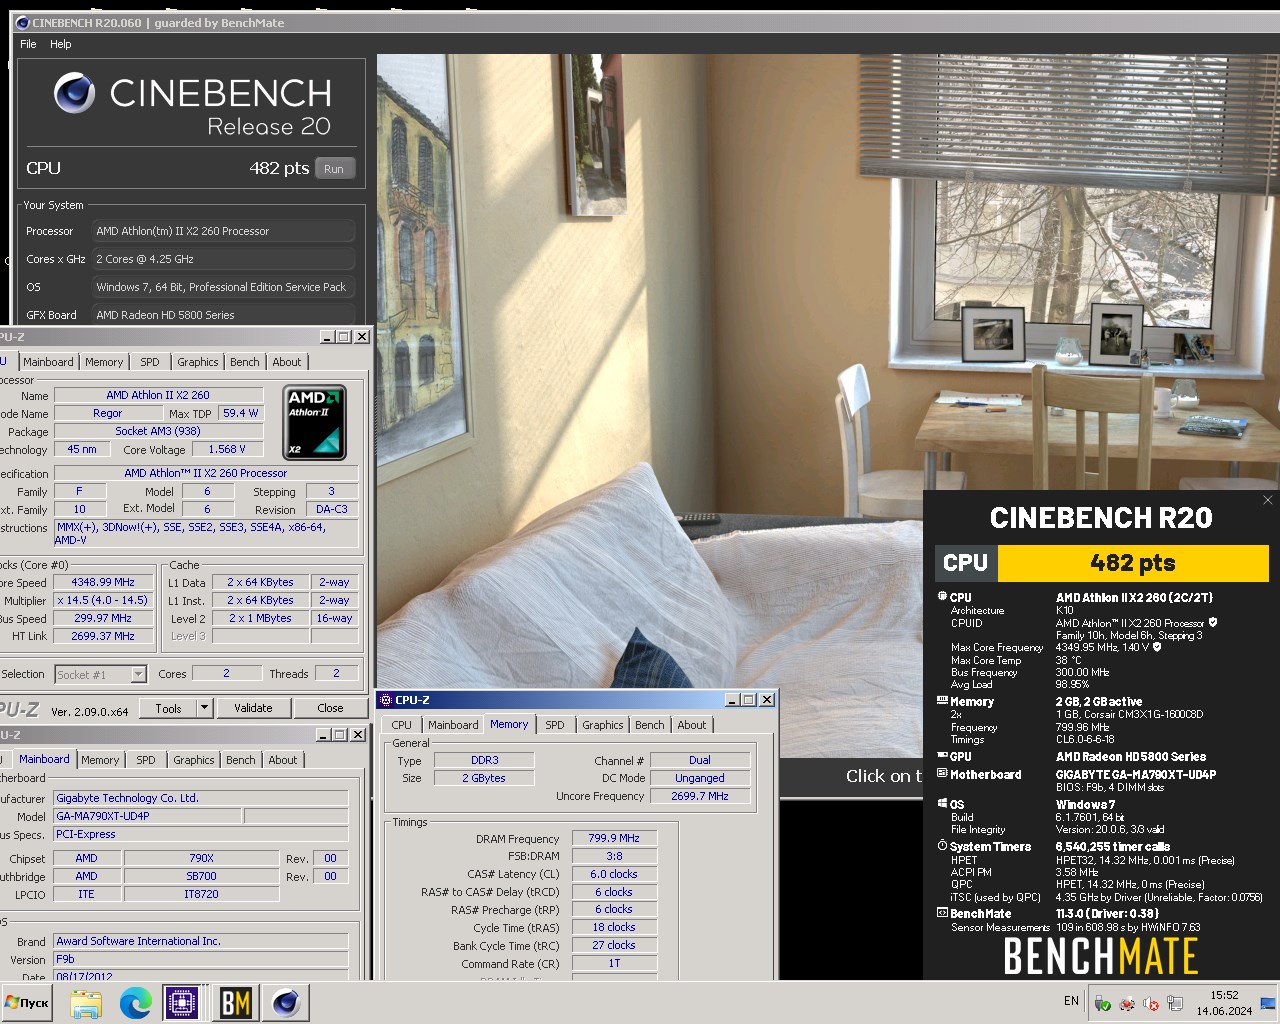Switch to Cinebench via taskbar icon
The height and width of the screenshot is (1024, 1280).
pyautogui.click(x=286, y=1003)
